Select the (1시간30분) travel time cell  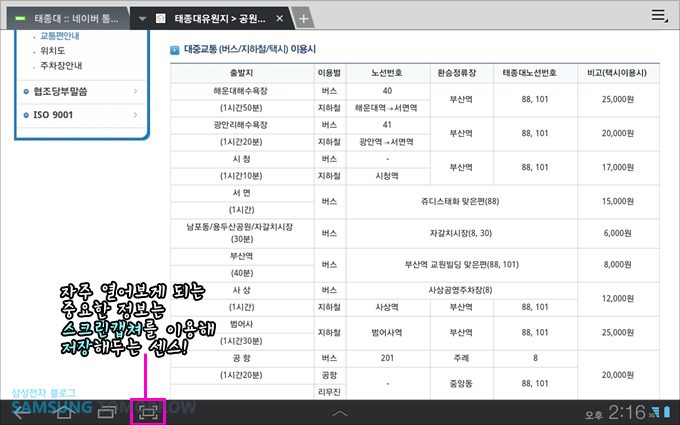pyautogui.click(x=242, y=341)
